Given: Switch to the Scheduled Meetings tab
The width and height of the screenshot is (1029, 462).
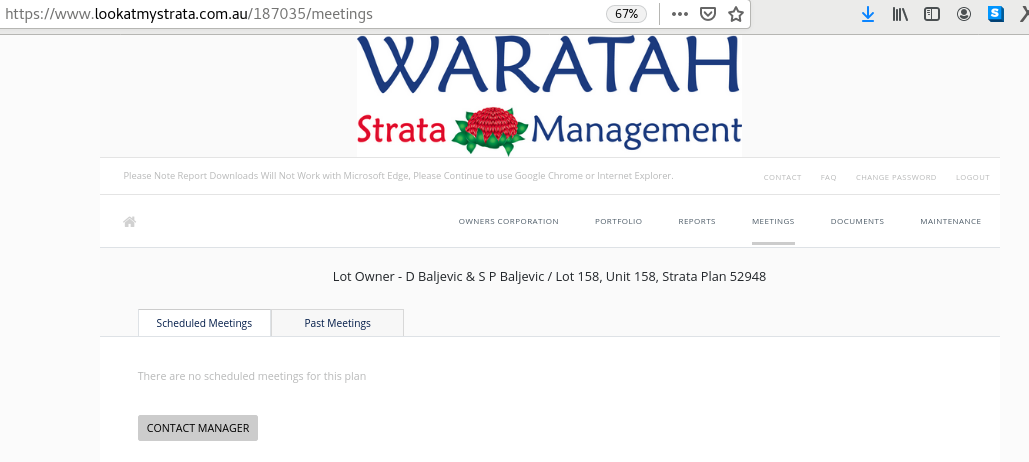Looking at the screenshot, I should [x=204, y=323].
